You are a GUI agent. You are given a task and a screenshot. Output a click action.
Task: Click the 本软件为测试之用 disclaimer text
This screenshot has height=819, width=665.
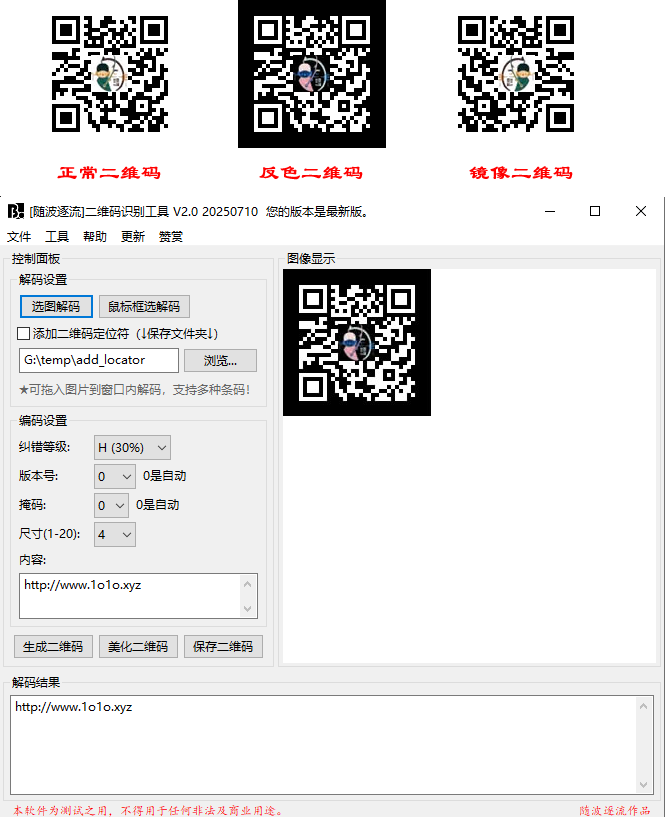(x=147, y=810)
